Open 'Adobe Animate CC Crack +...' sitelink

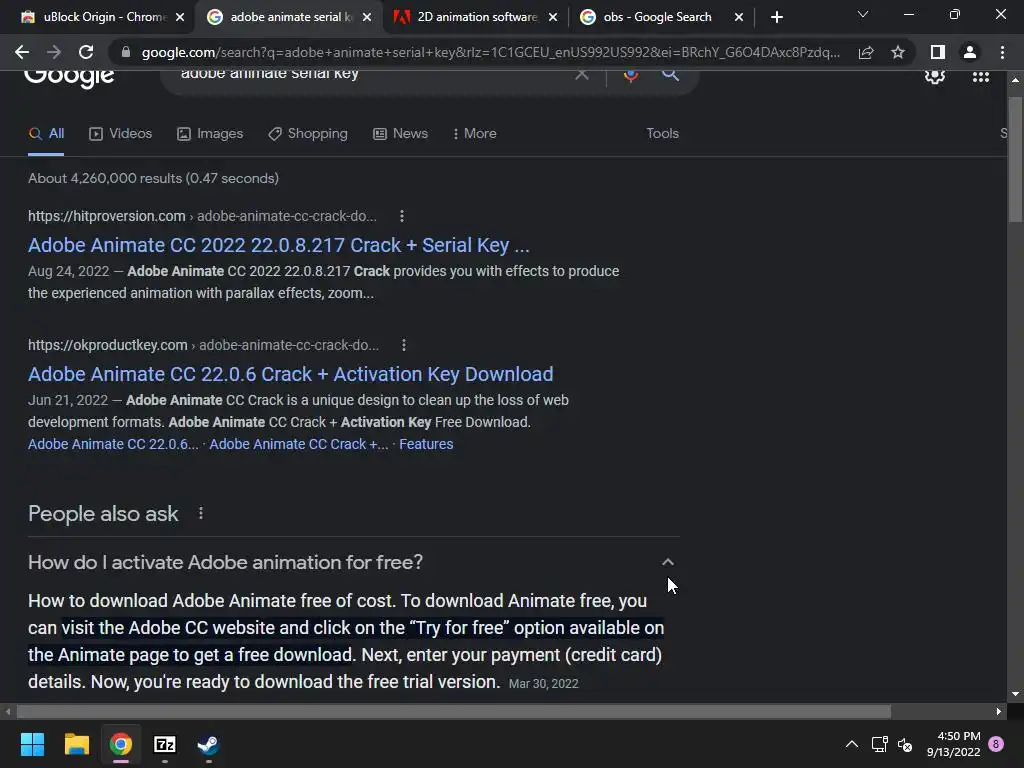[x=298, y=444]
